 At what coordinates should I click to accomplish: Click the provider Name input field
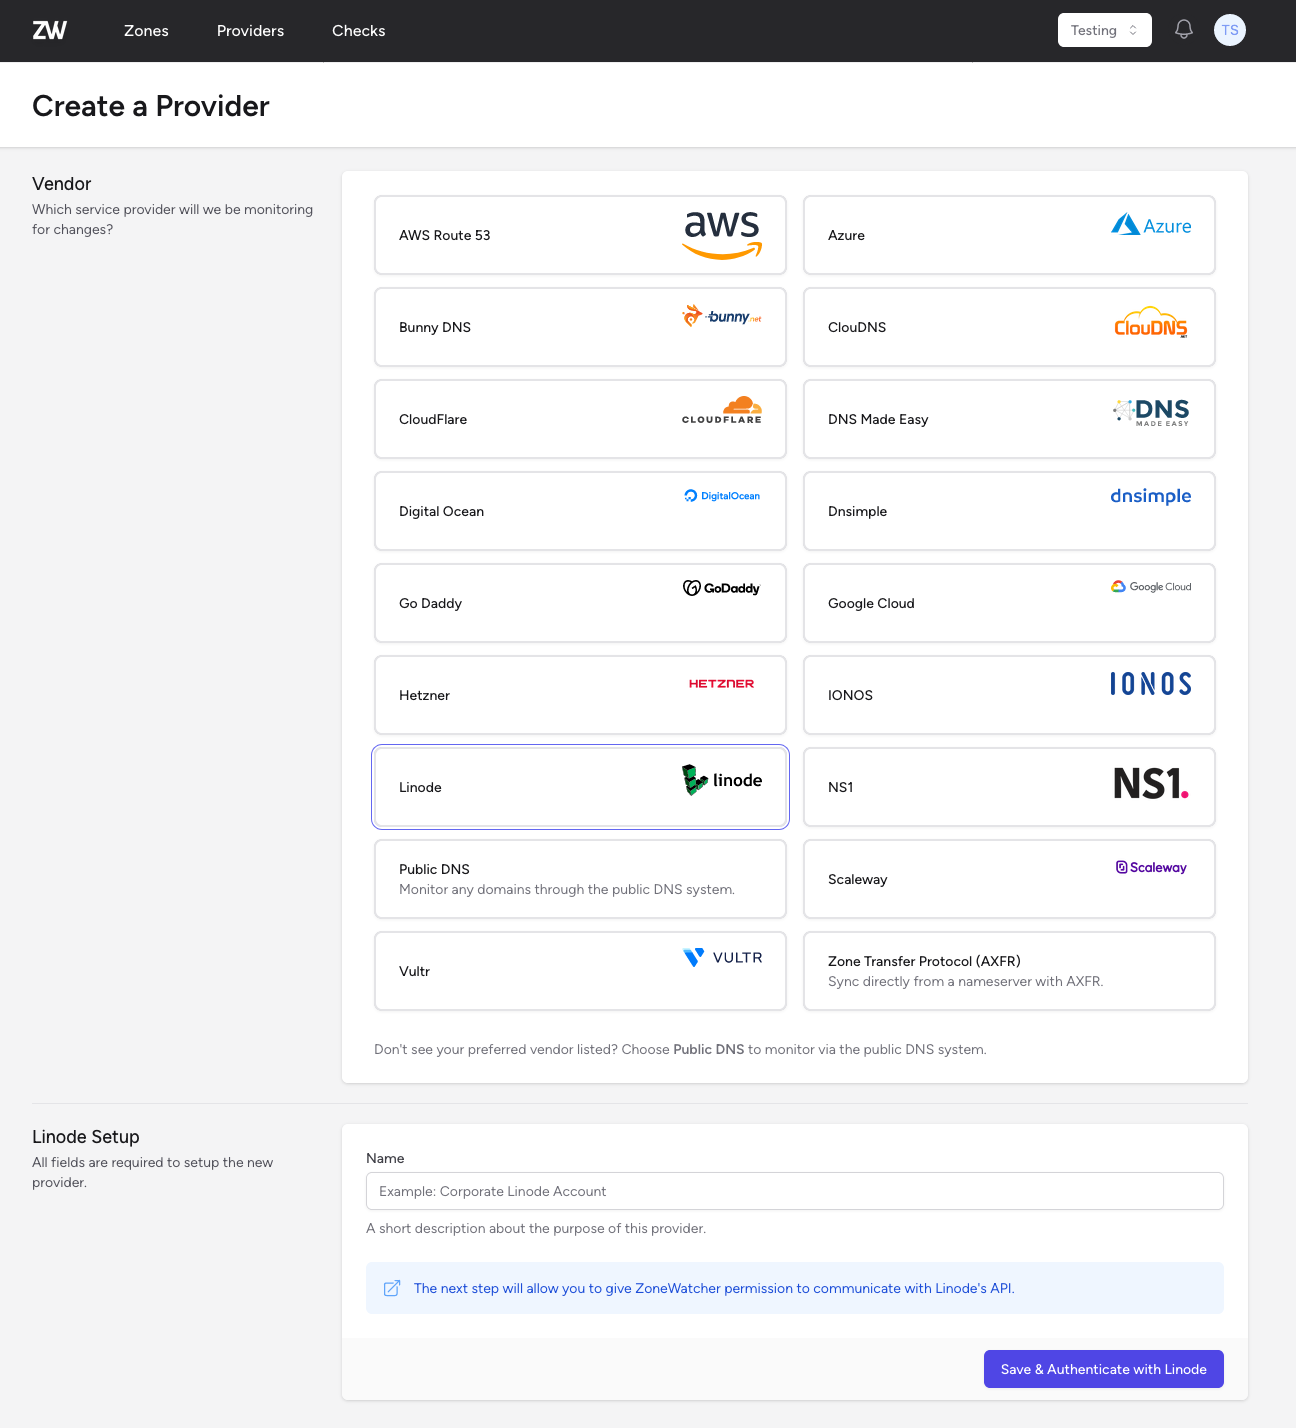tap(795, 1191)
